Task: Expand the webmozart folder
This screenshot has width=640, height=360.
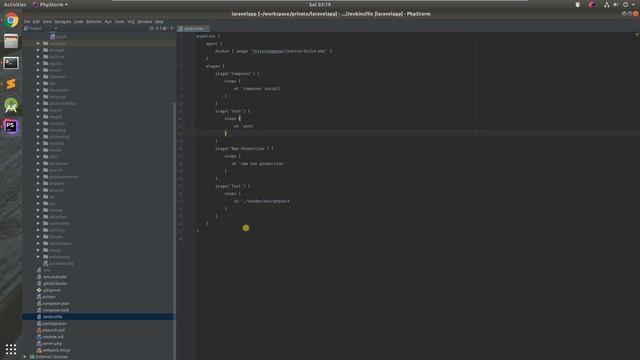Action: click(x=38, y=257)
